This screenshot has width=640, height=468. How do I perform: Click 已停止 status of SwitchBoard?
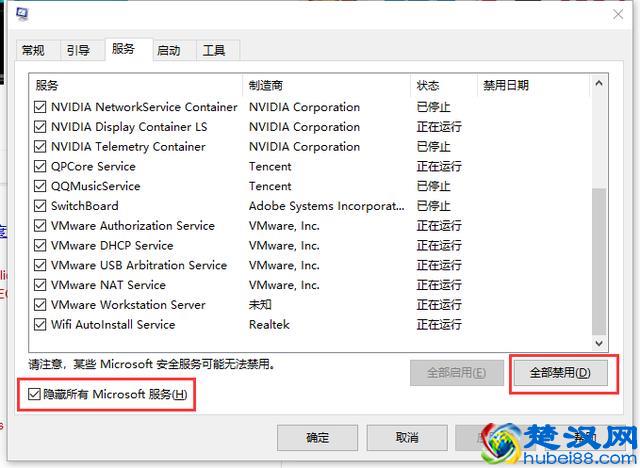point(433,206)
